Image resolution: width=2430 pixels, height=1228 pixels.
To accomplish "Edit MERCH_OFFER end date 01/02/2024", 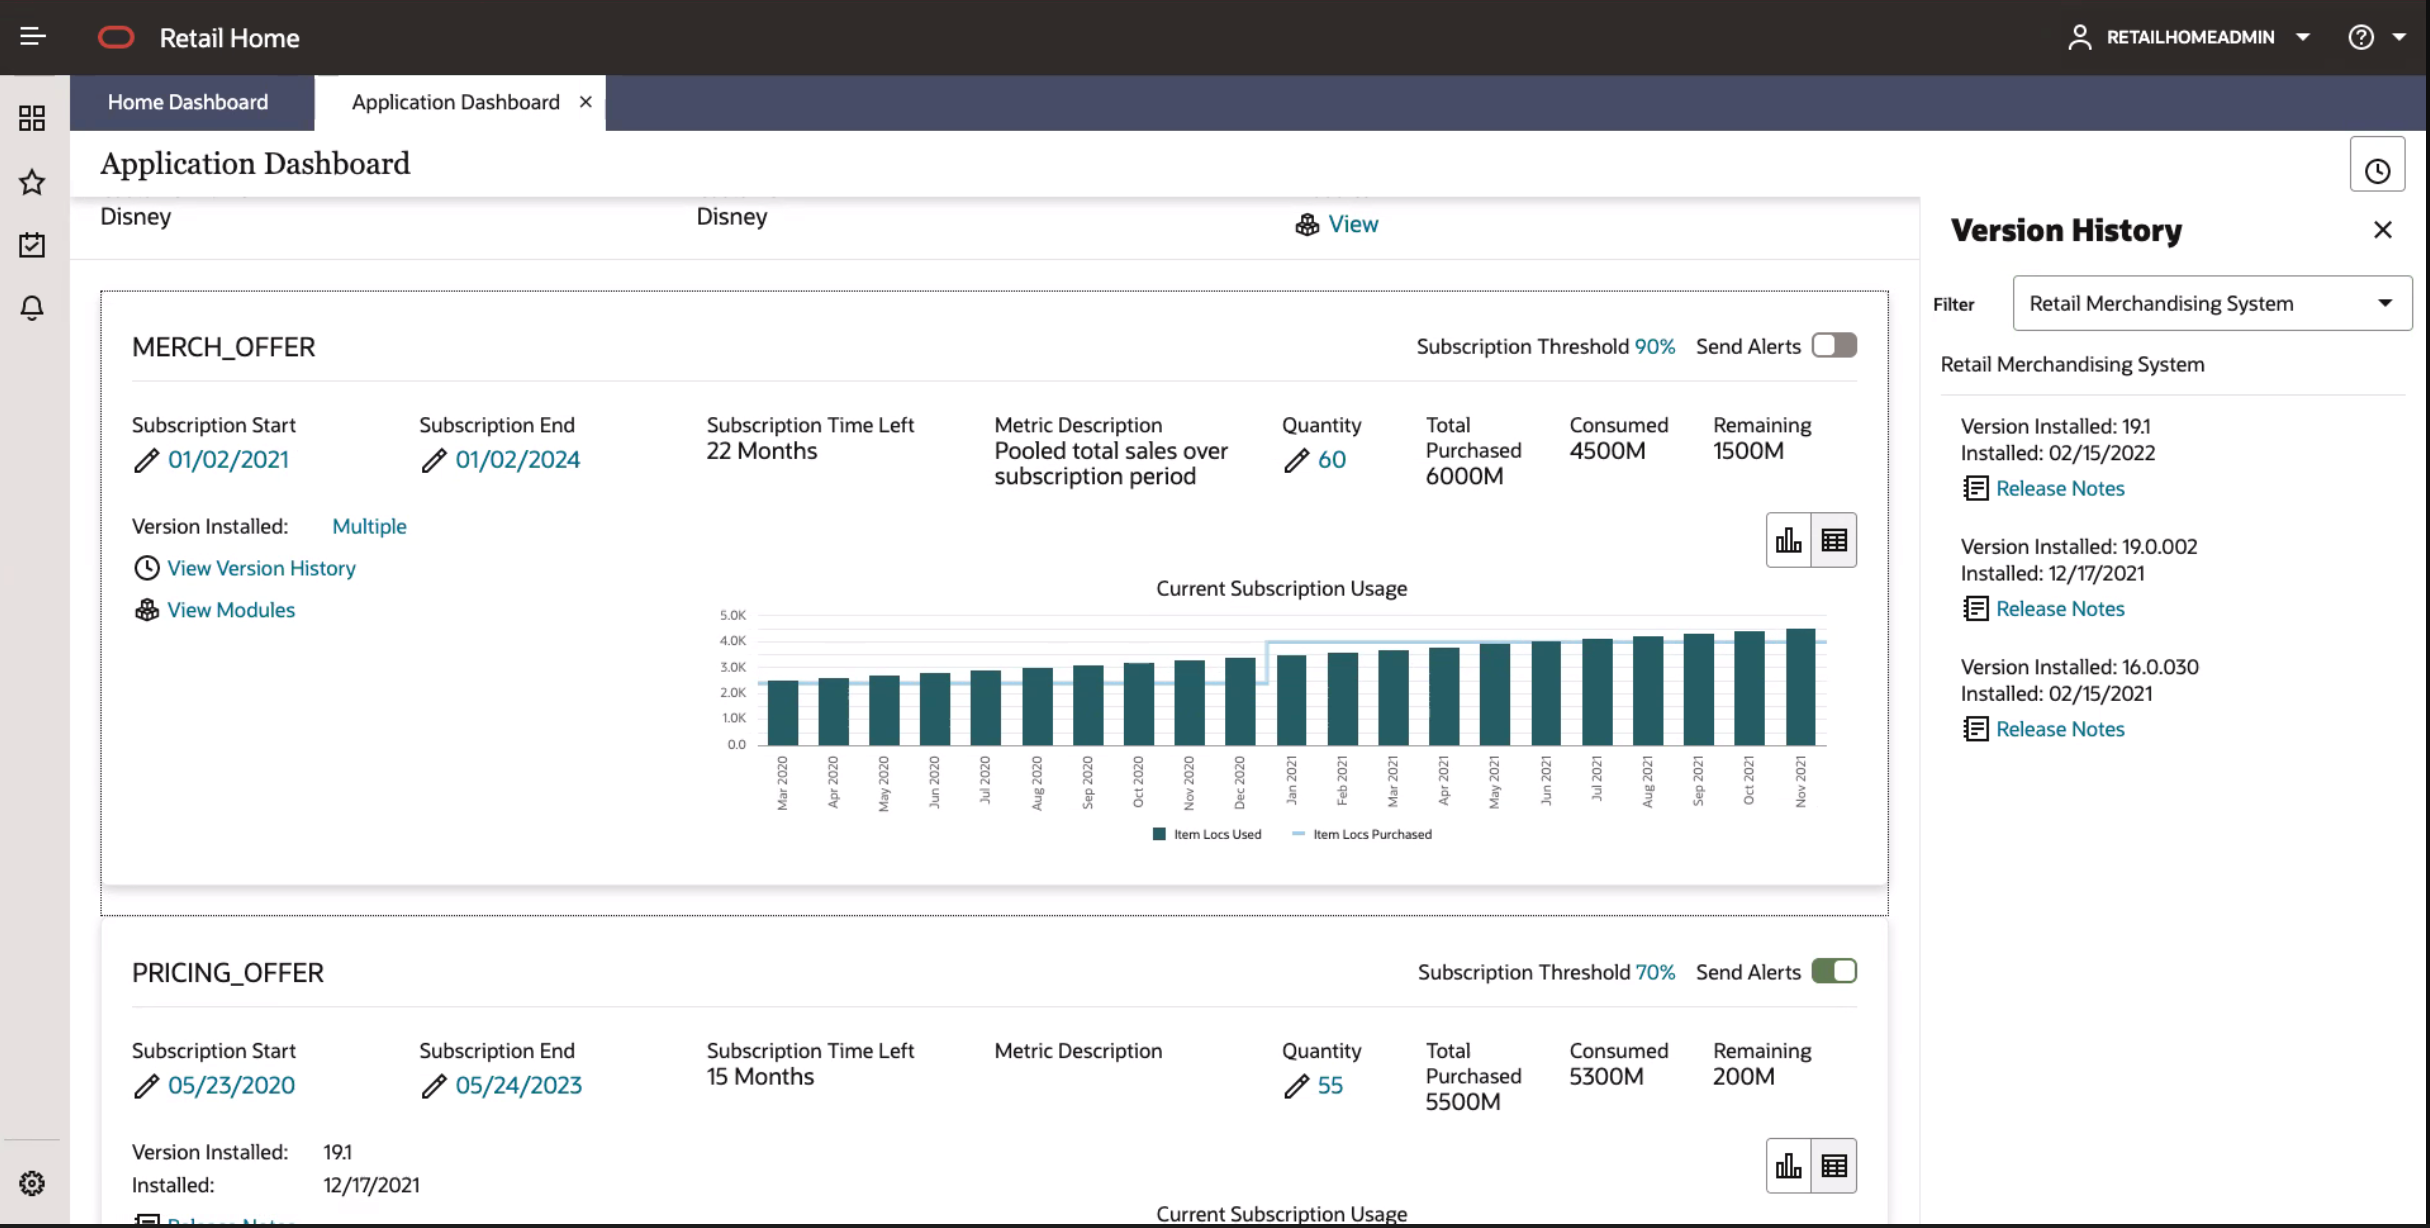I will (517, 460).
